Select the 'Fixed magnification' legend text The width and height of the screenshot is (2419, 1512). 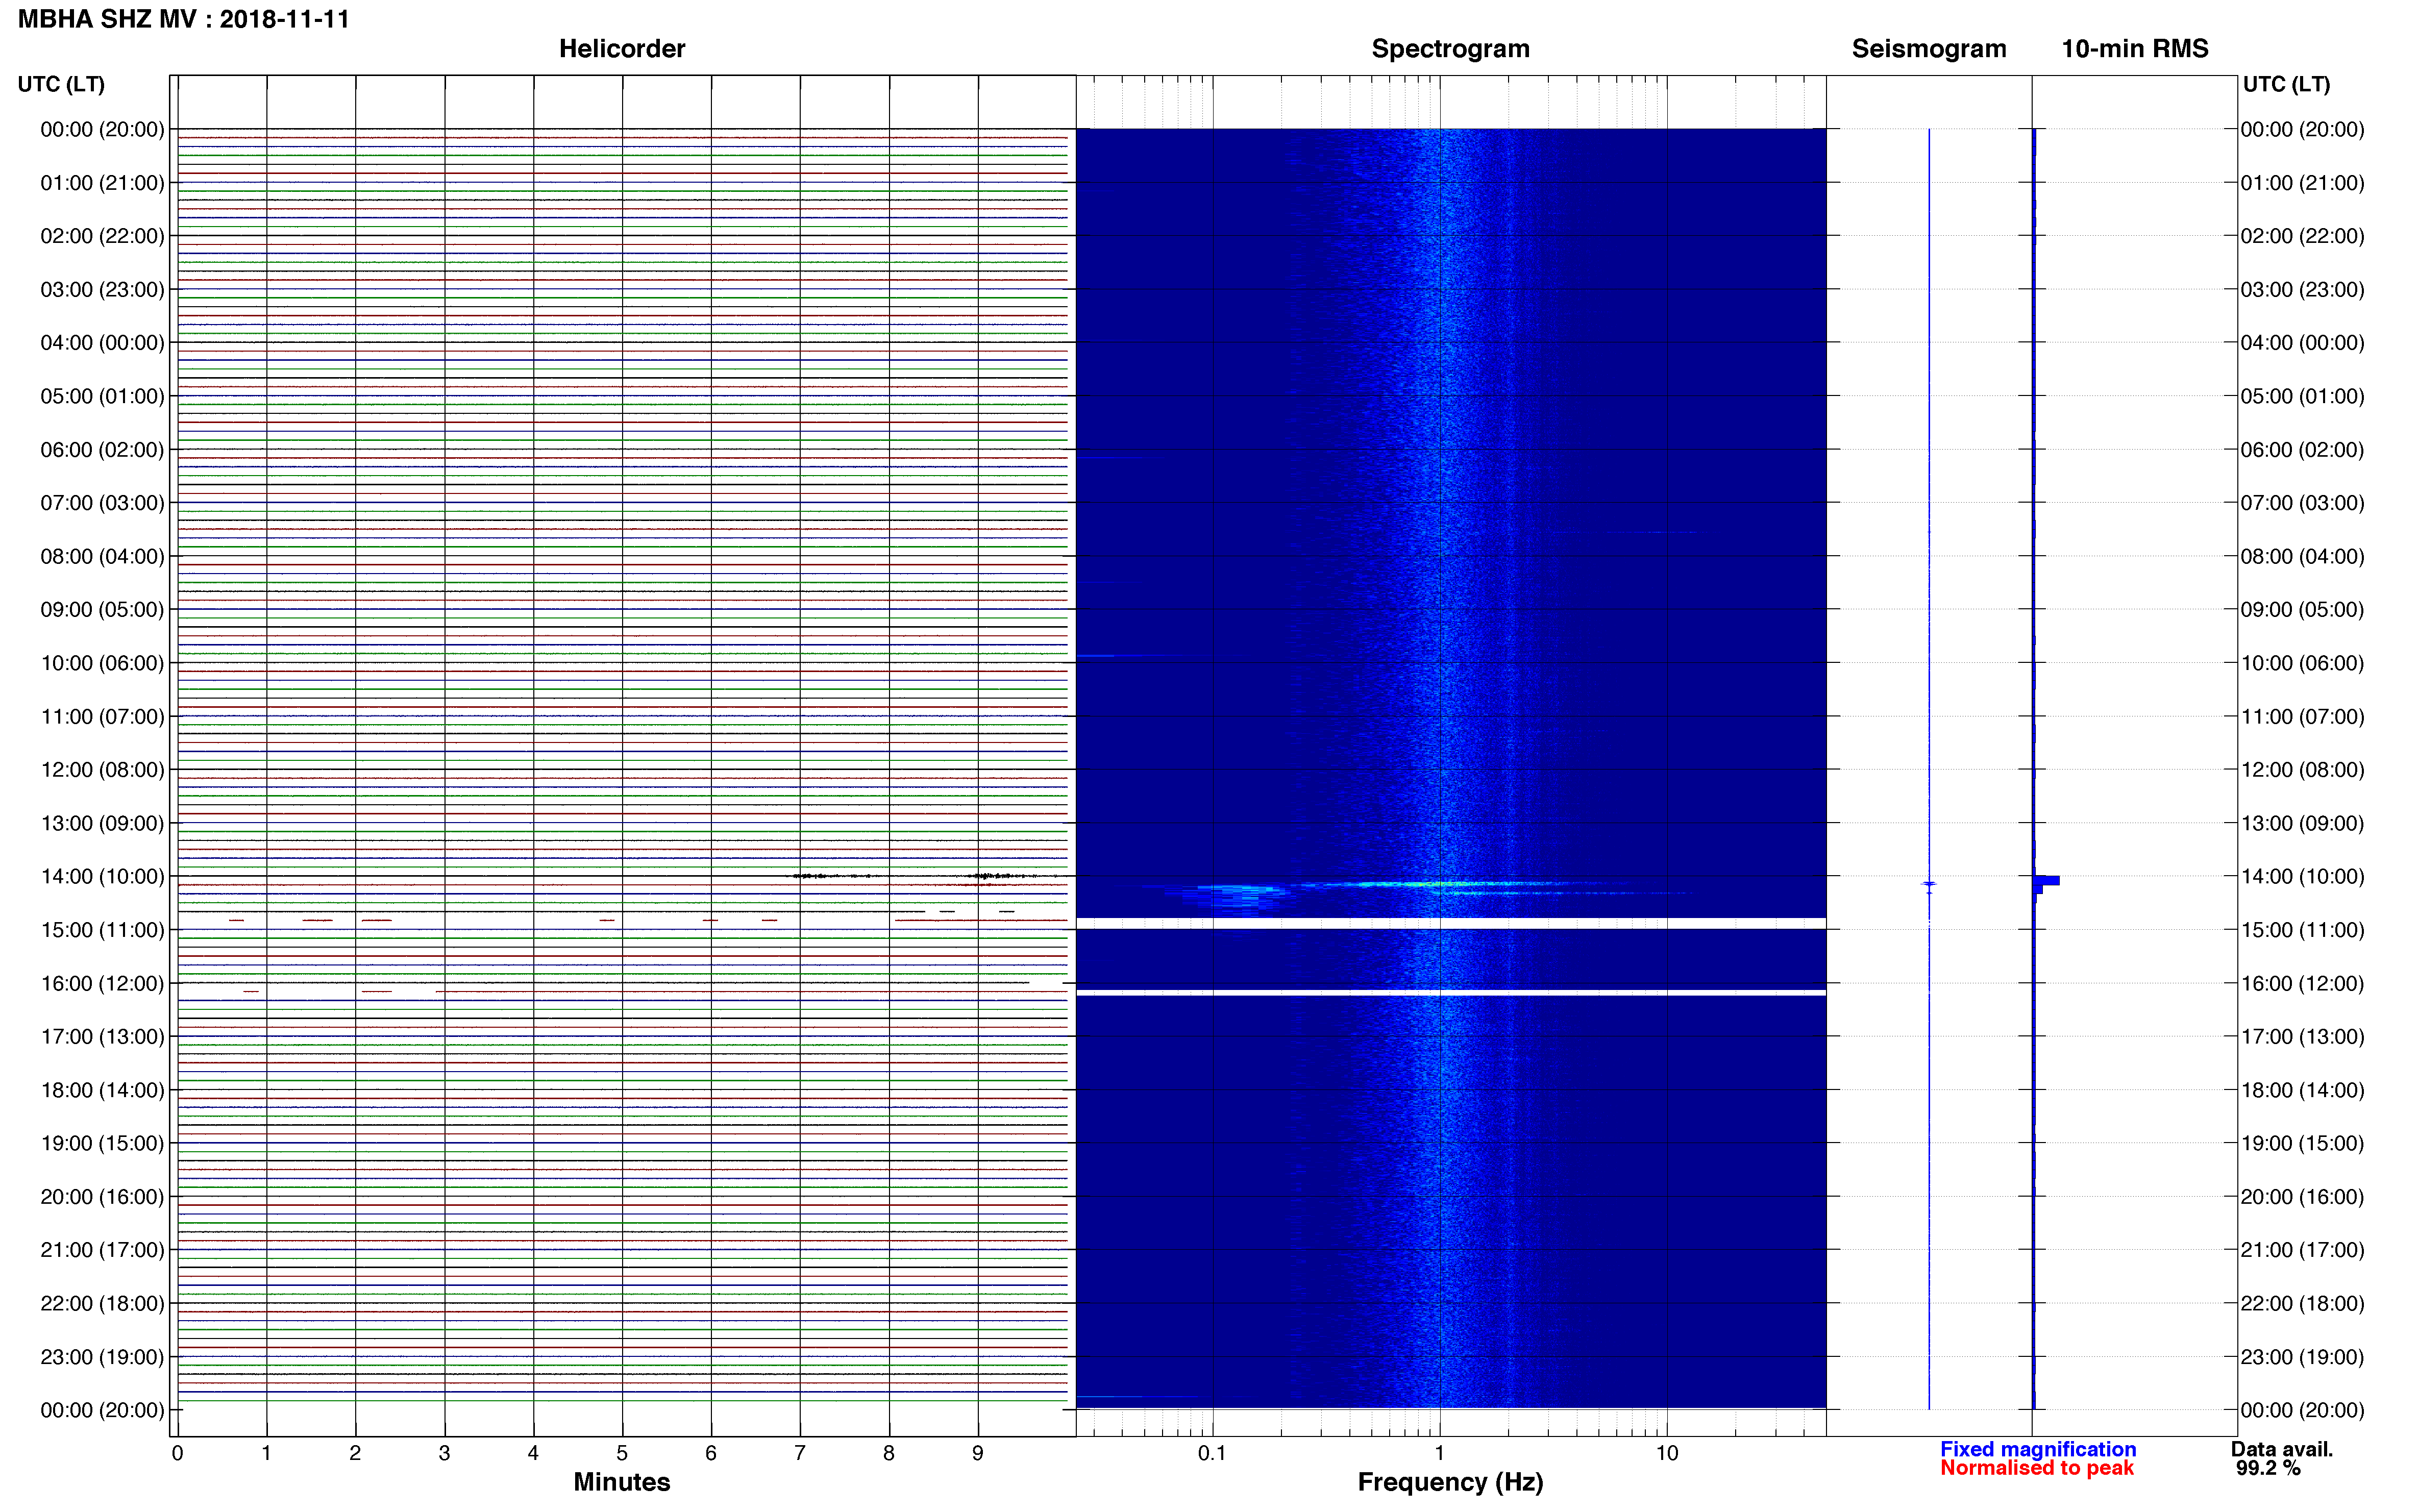[x=2038, y=1449]
